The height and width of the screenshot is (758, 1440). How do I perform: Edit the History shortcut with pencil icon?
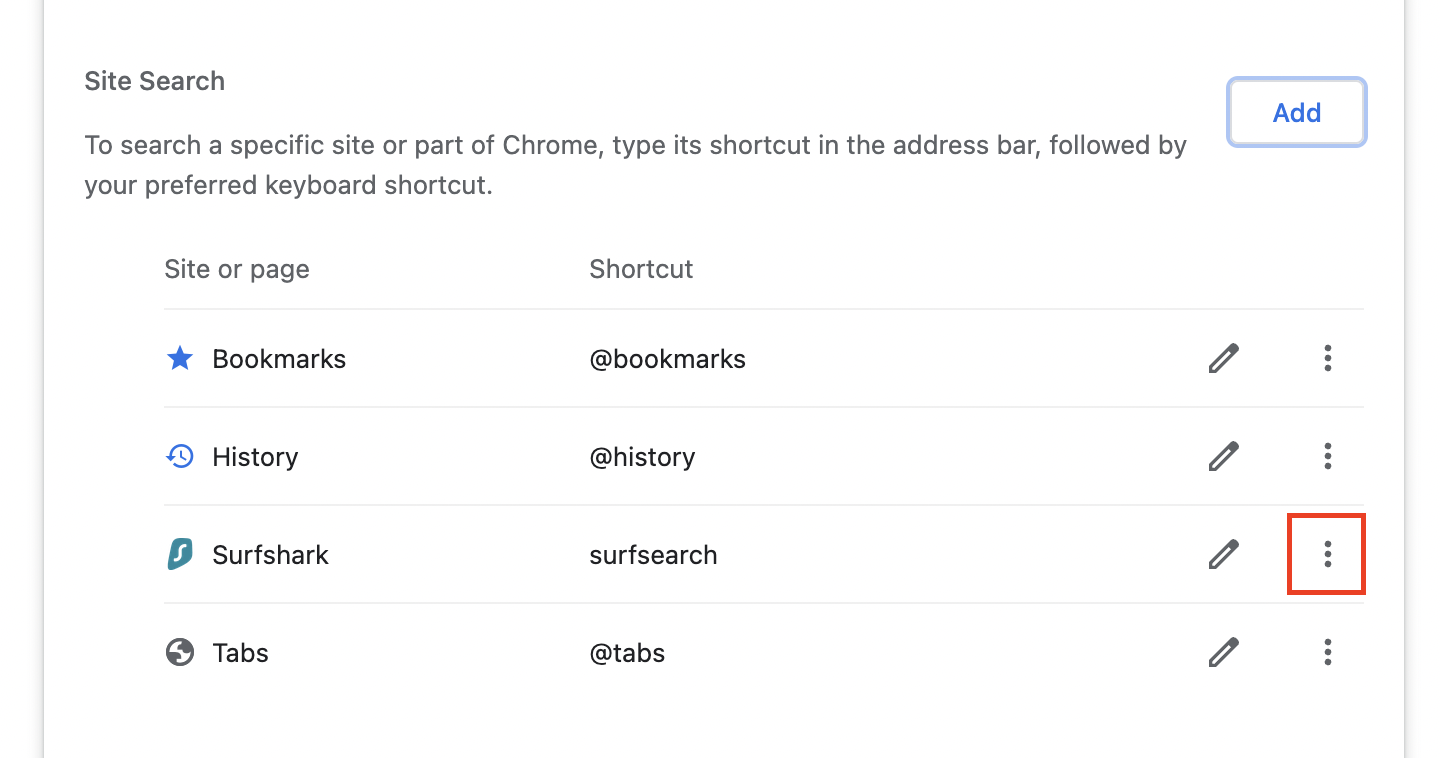click(x=1223, y=456)
